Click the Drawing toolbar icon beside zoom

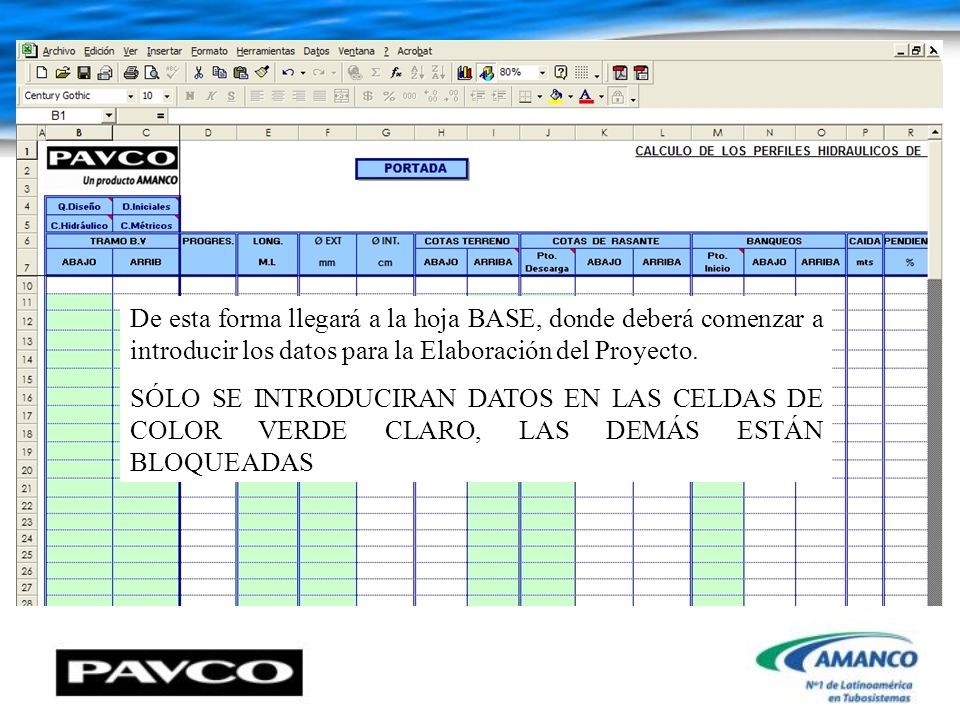tap(487, 73)
